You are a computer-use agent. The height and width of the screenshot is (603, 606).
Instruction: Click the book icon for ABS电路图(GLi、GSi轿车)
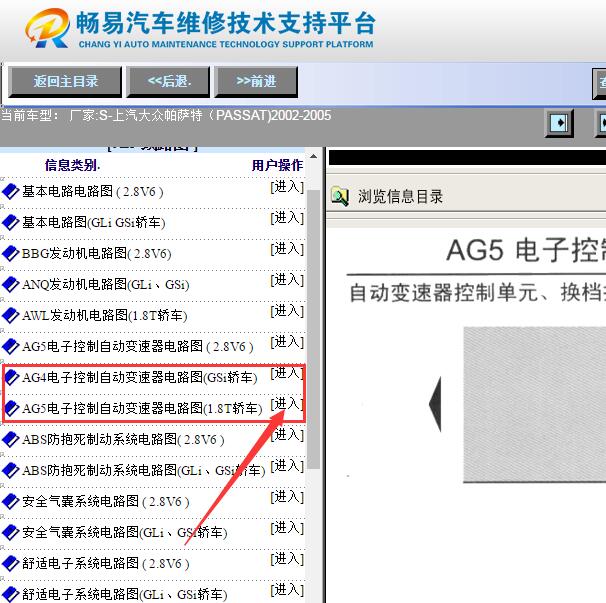pos(10,470)
